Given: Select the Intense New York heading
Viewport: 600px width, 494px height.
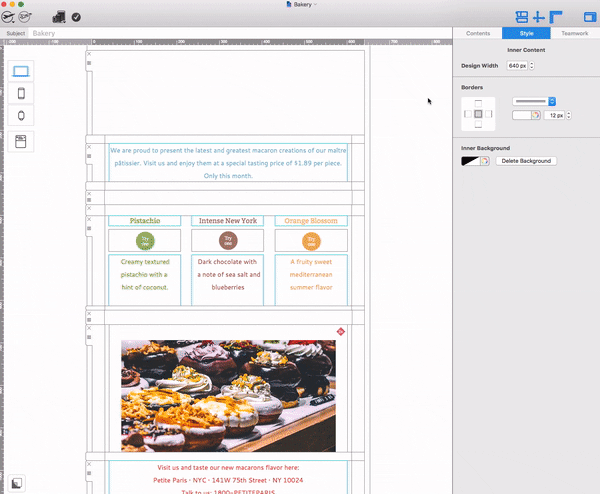Looking at the screenshot, I should 228,221.
